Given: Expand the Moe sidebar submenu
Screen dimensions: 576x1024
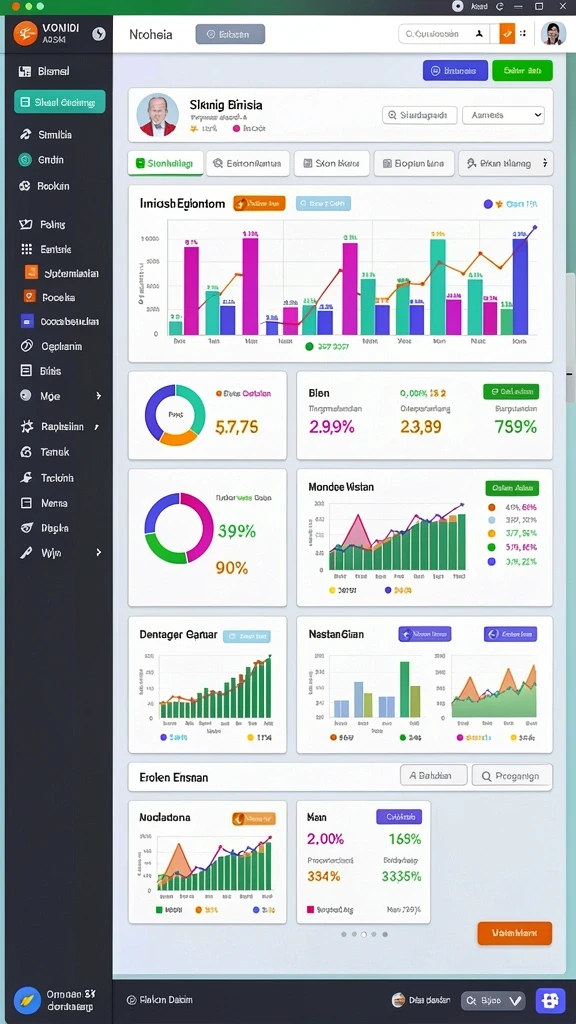Looking at the screenshot, I should point(99,396).
